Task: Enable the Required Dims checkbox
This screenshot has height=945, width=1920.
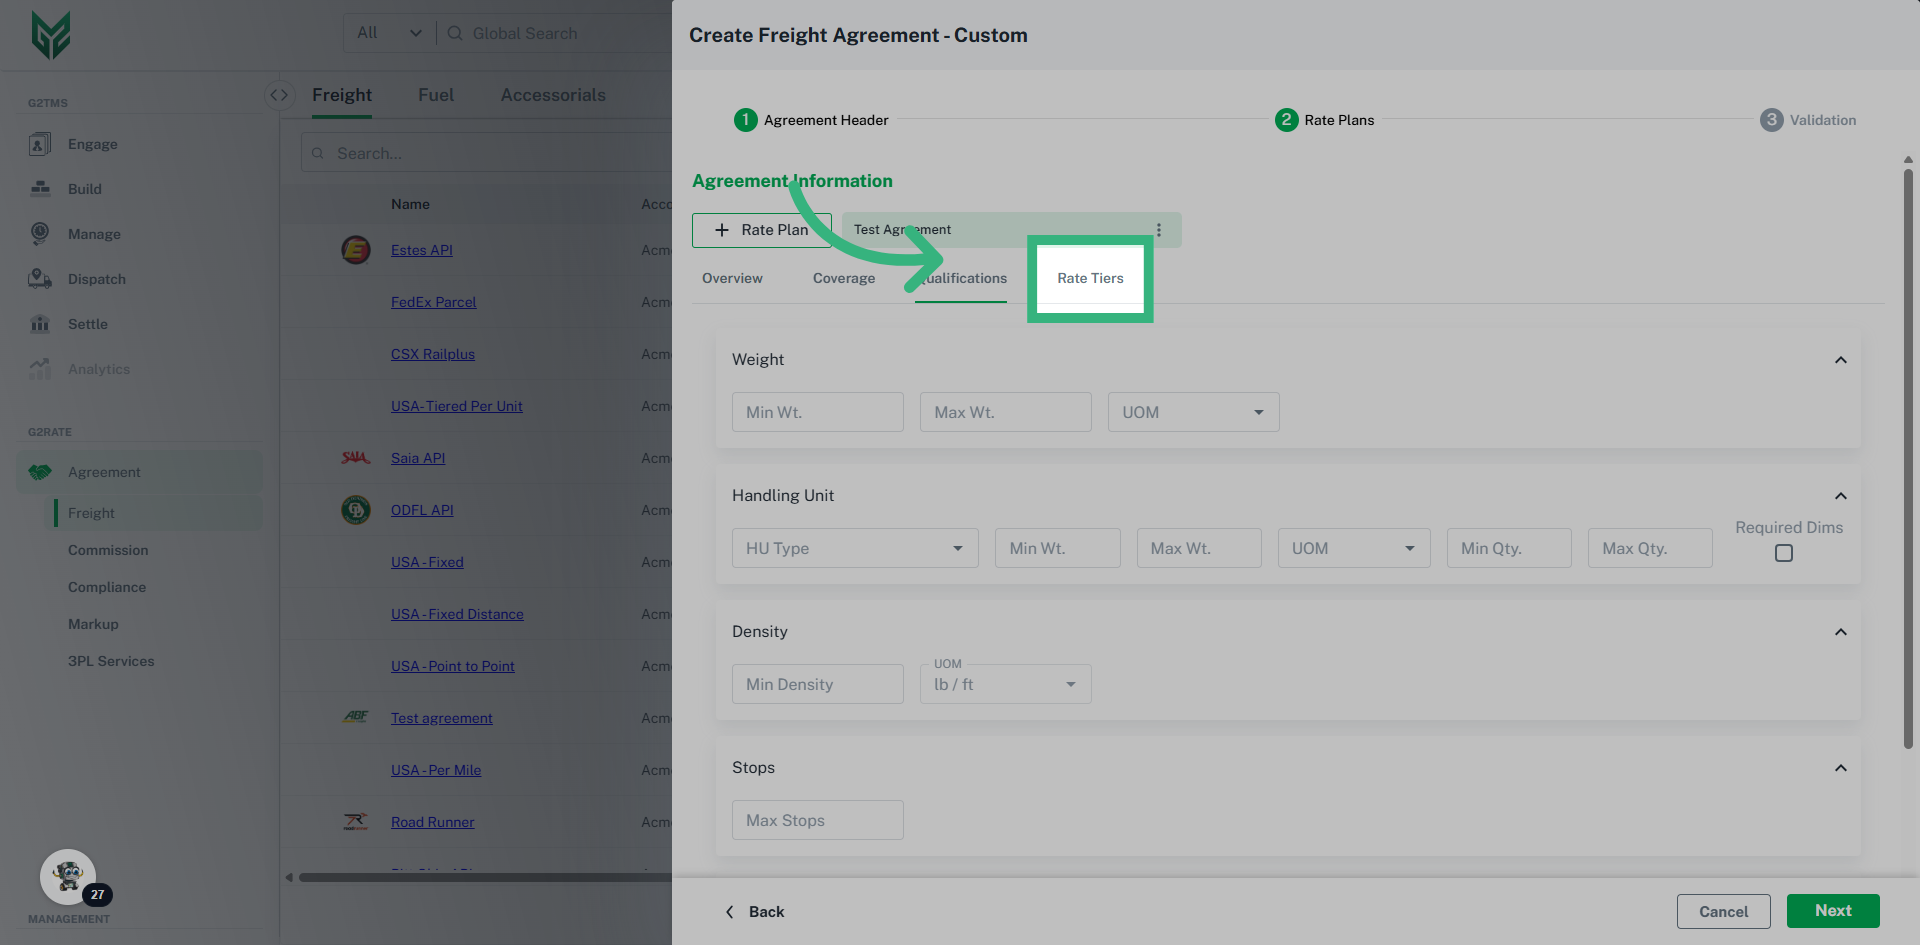Action: coord(1783,552)
